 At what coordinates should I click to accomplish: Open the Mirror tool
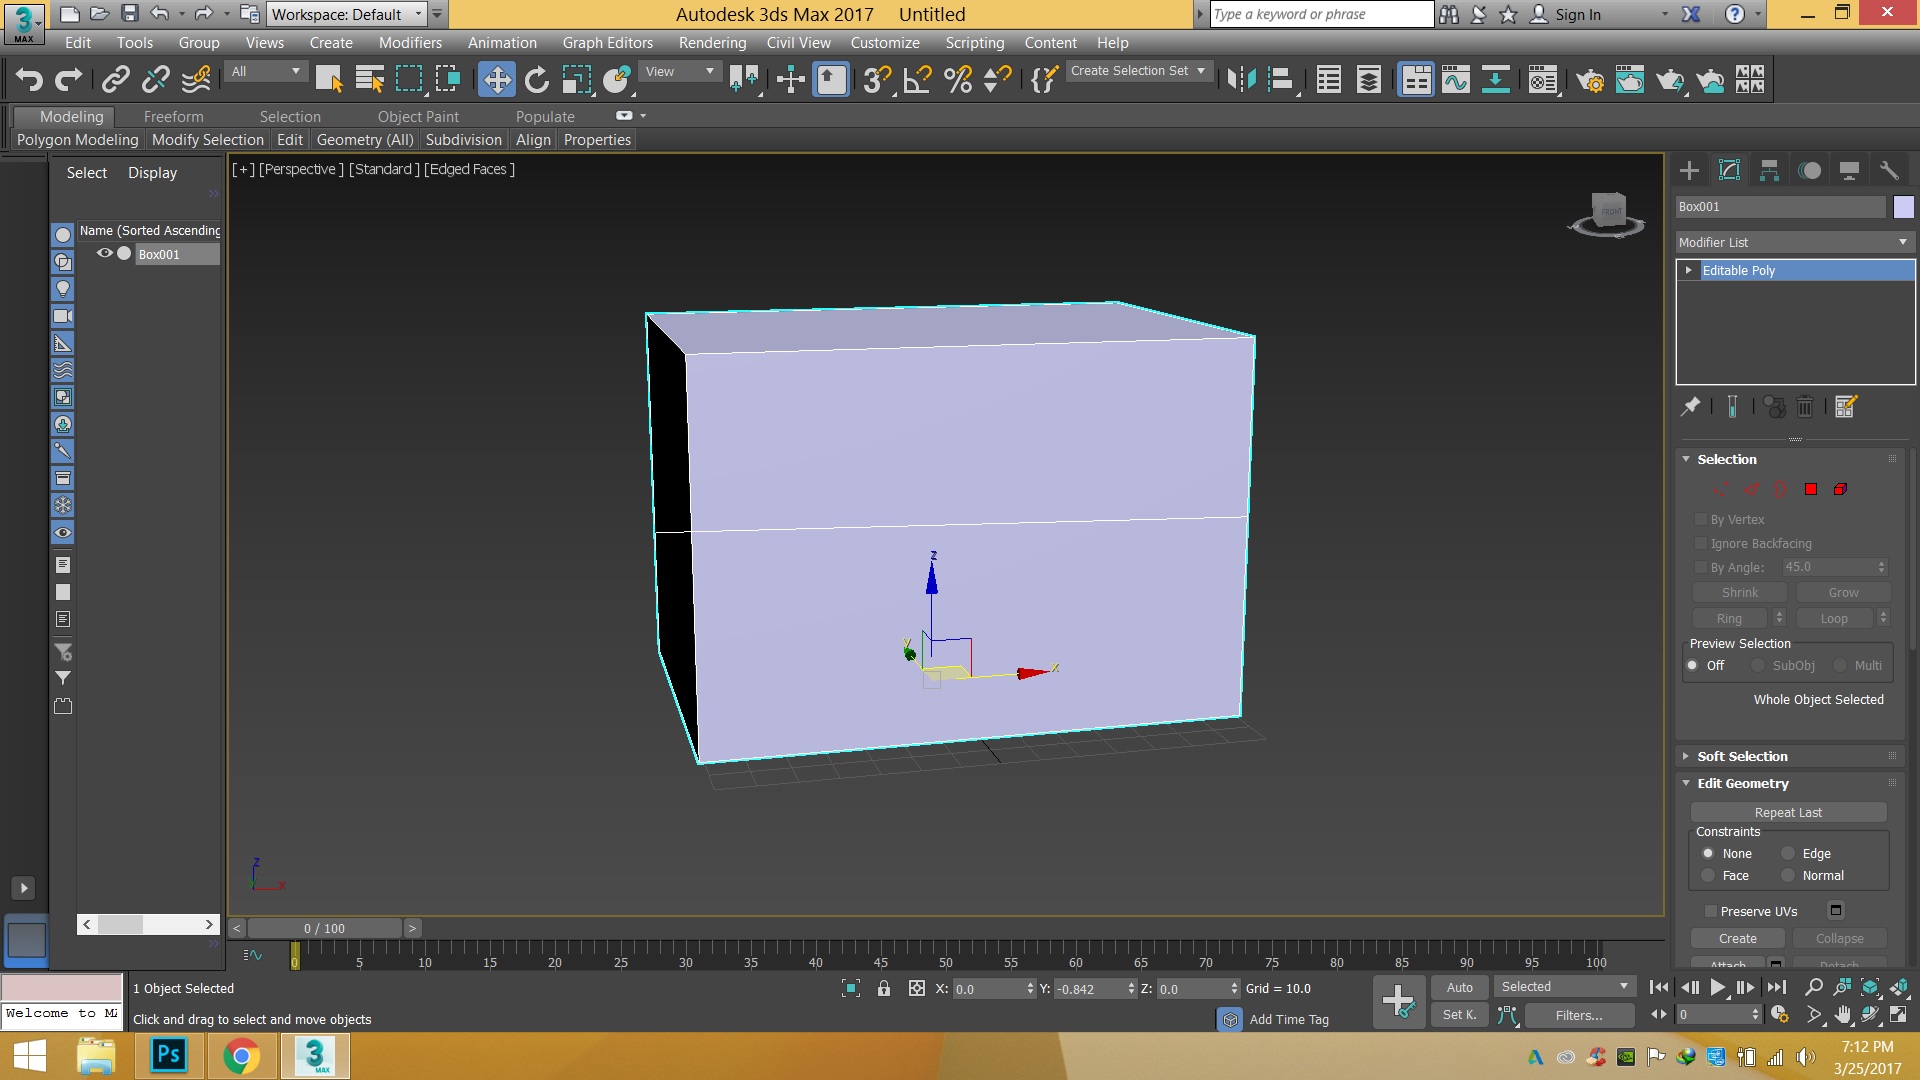pos(1241,80)
